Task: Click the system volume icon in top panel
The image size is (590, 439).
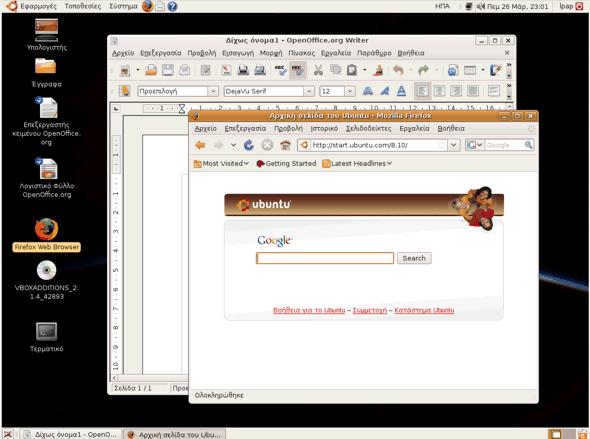Action: pos(481,6)
